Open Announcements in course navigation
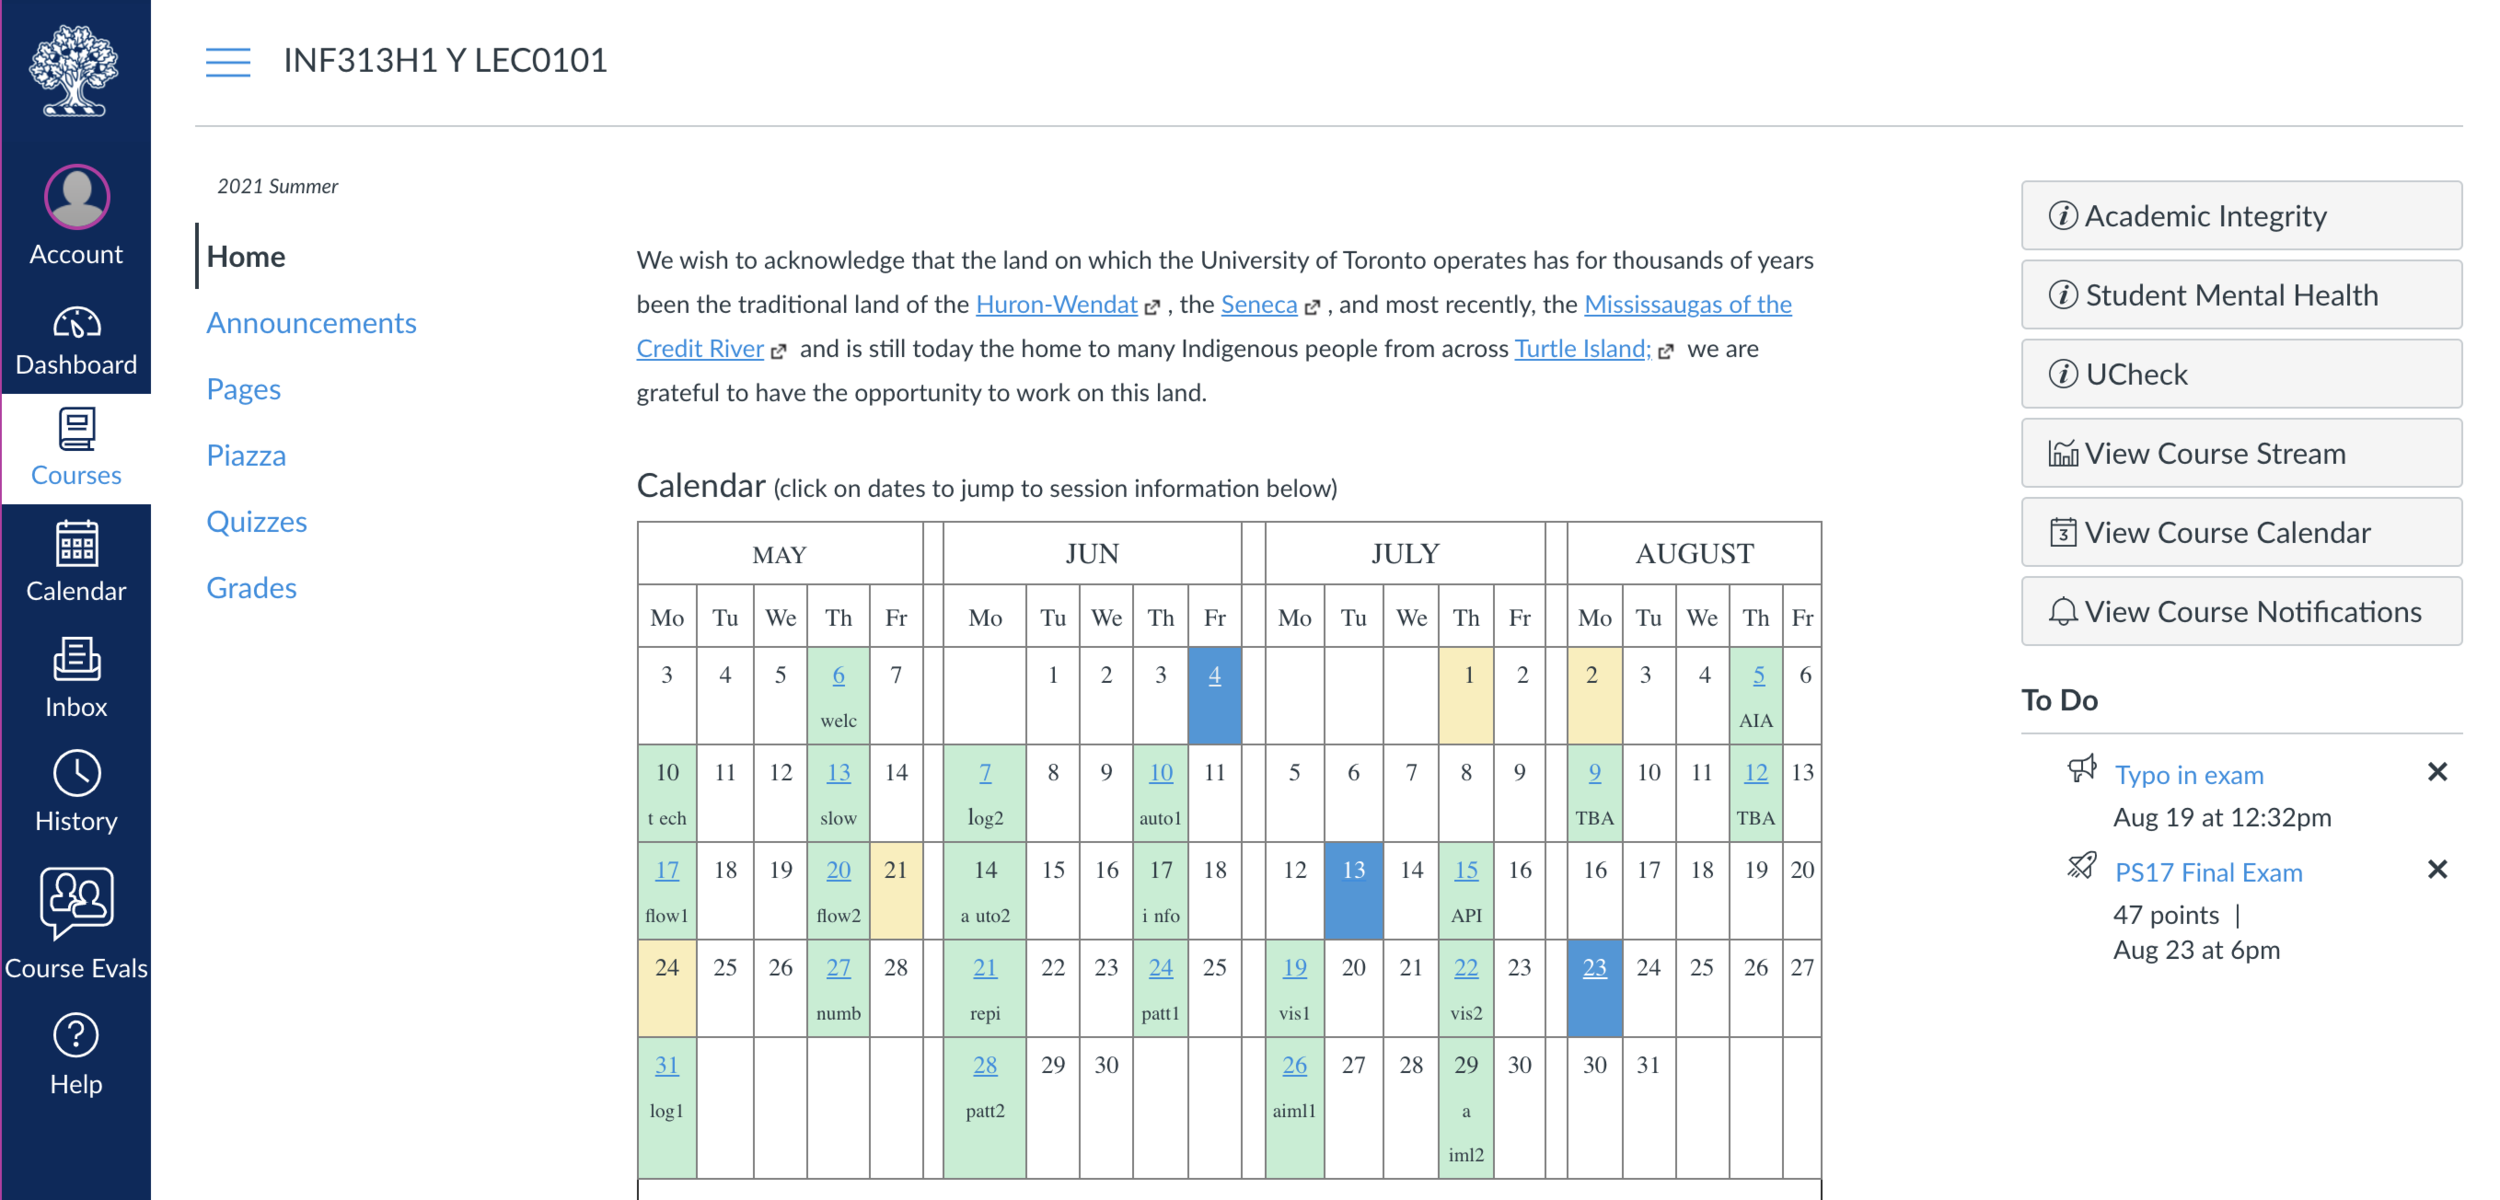The height and width of the screenshot is (1200, 2500). (311, 323)
